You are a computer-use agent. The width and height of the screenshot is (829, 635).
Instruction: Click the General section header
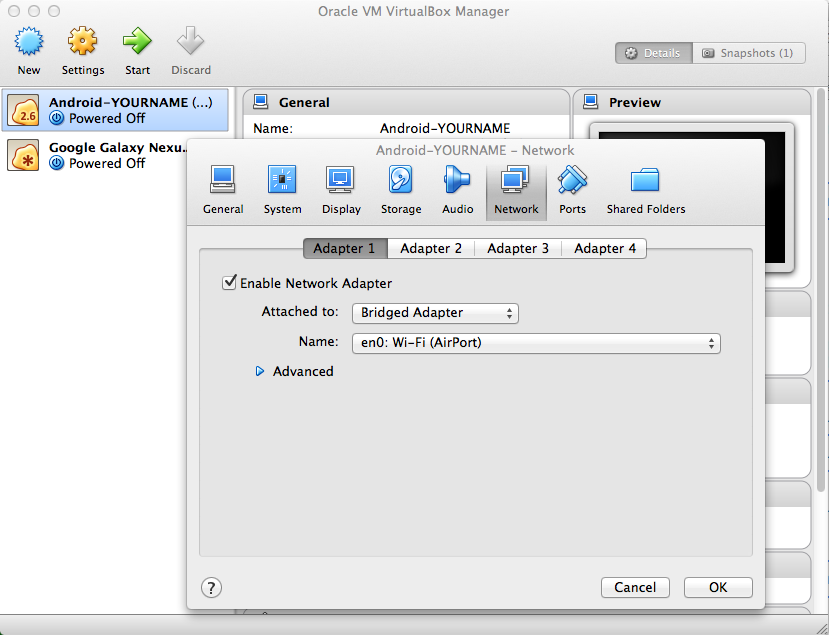click(406, 102)
